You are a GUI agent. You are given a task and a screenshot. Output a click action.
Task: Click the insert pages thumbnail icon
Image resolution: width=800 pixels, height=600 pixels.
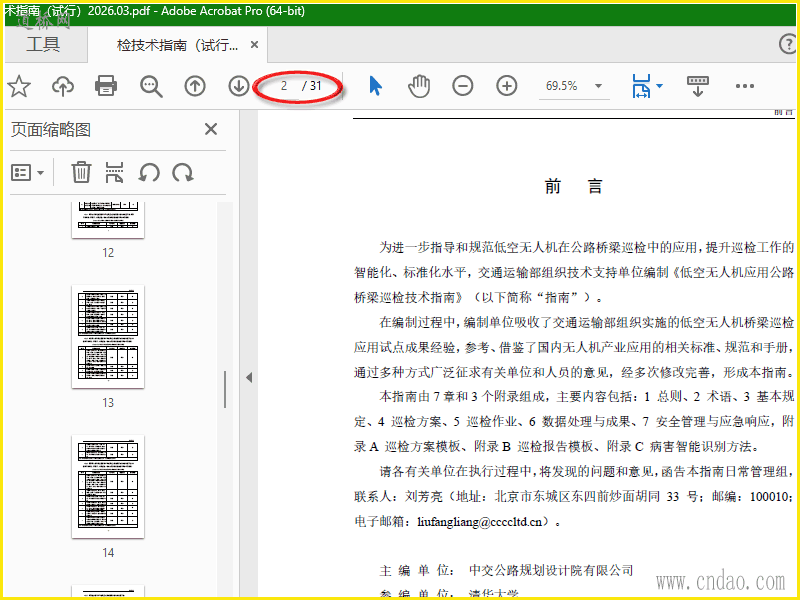[x=114, y=172]
